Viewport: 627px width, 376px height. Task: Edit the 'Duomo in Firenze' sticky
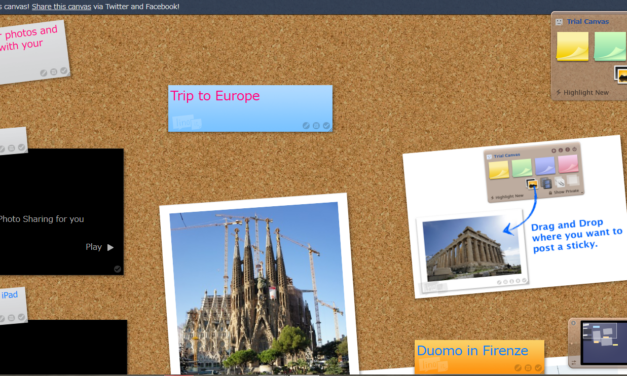tap(518, 368)
